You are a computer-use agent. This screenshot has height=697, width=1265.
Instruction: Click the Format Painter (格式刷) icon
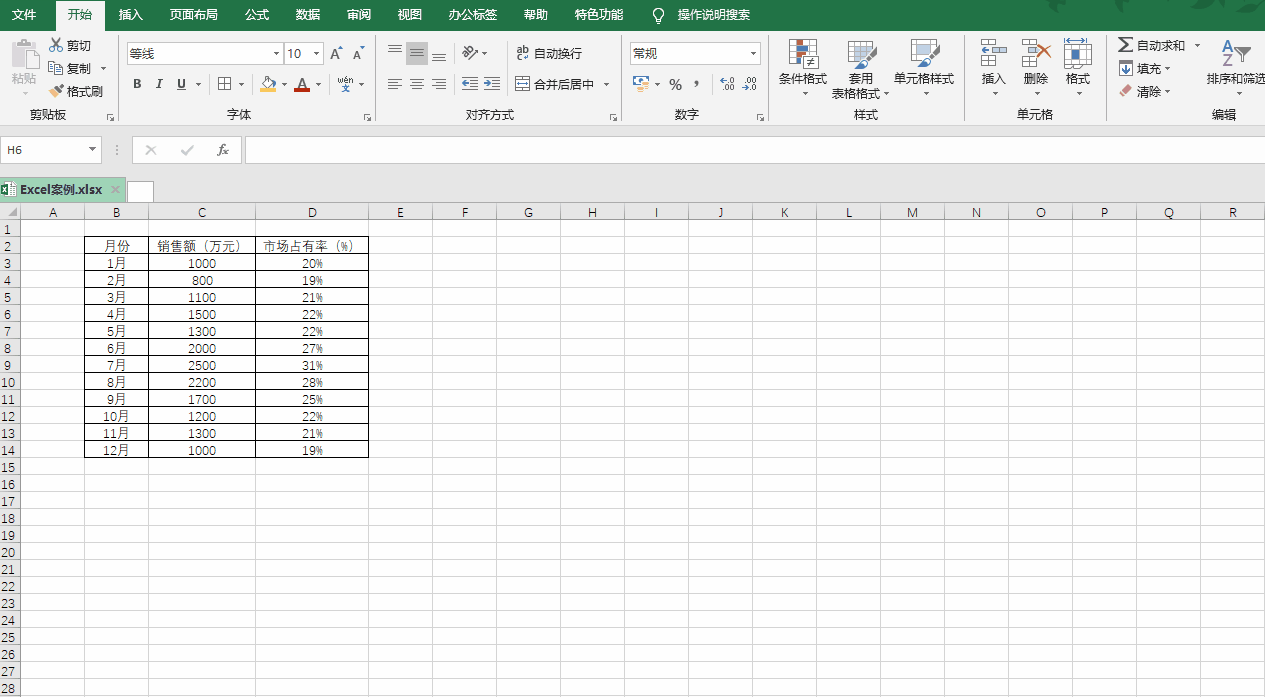pos(57,91)
